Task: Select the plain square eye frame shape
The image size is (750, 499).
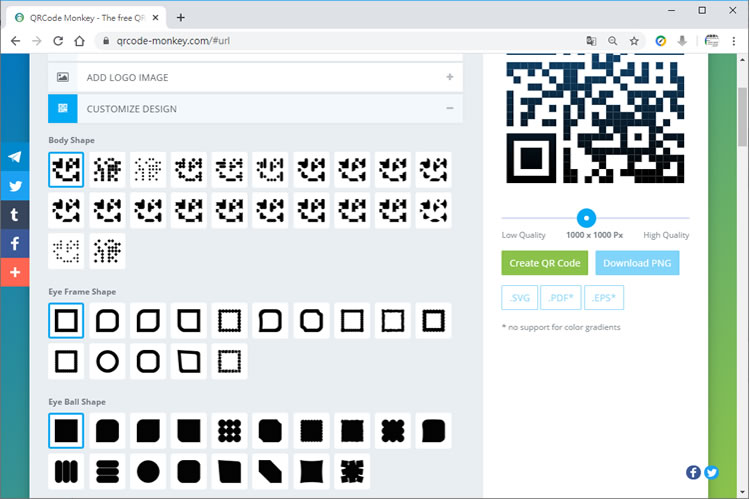Action: 66,321
